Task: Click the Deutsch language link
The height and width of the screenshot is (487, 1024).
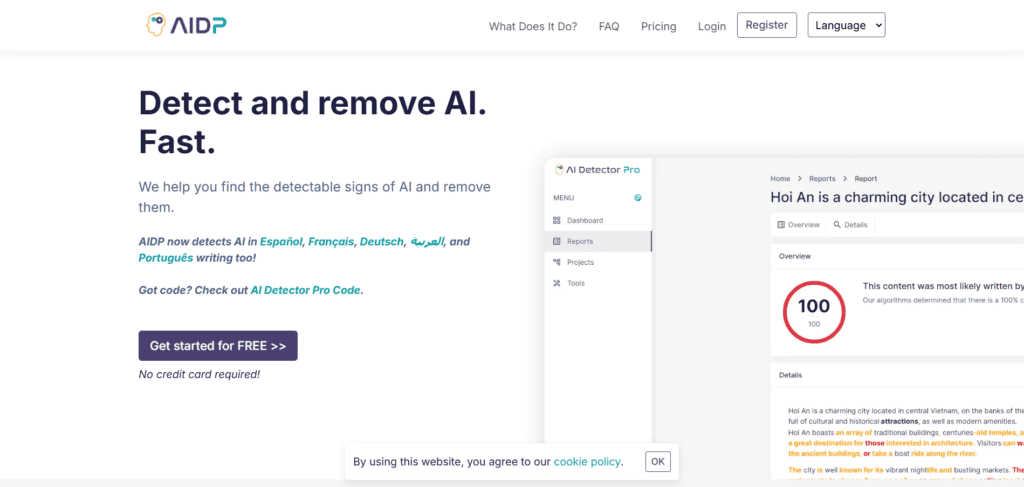Action: (381, 242)
